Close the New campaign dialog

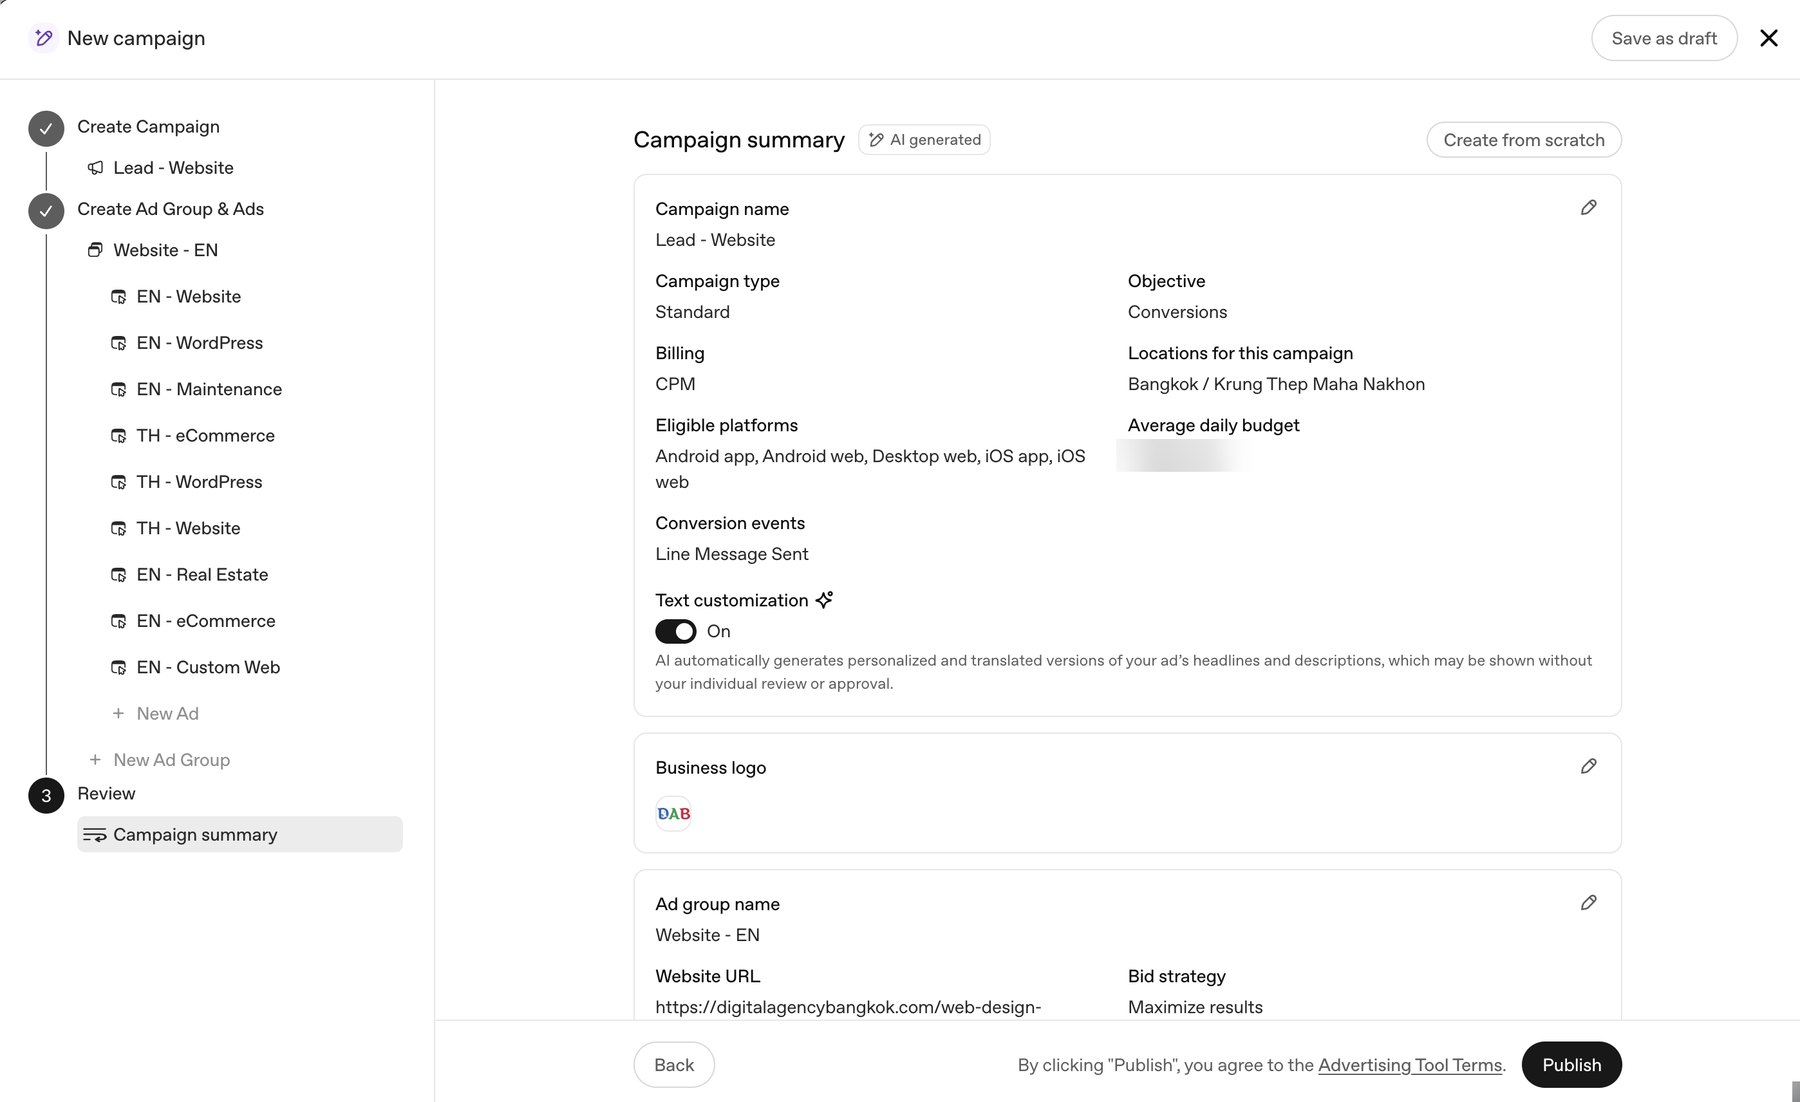(x=1768, y=38)
